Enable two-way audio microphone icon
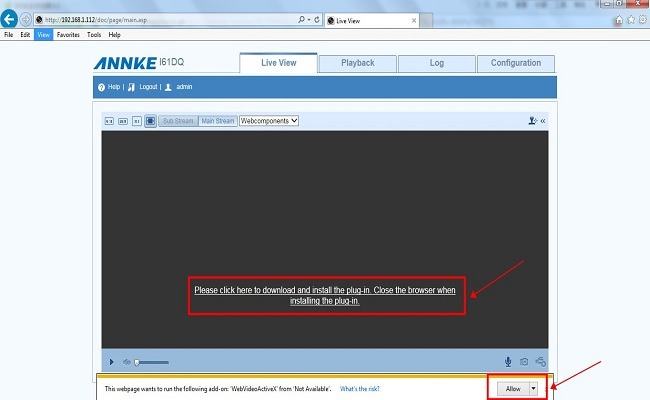This screenshot has width=650, height=400. coord(508,362)
